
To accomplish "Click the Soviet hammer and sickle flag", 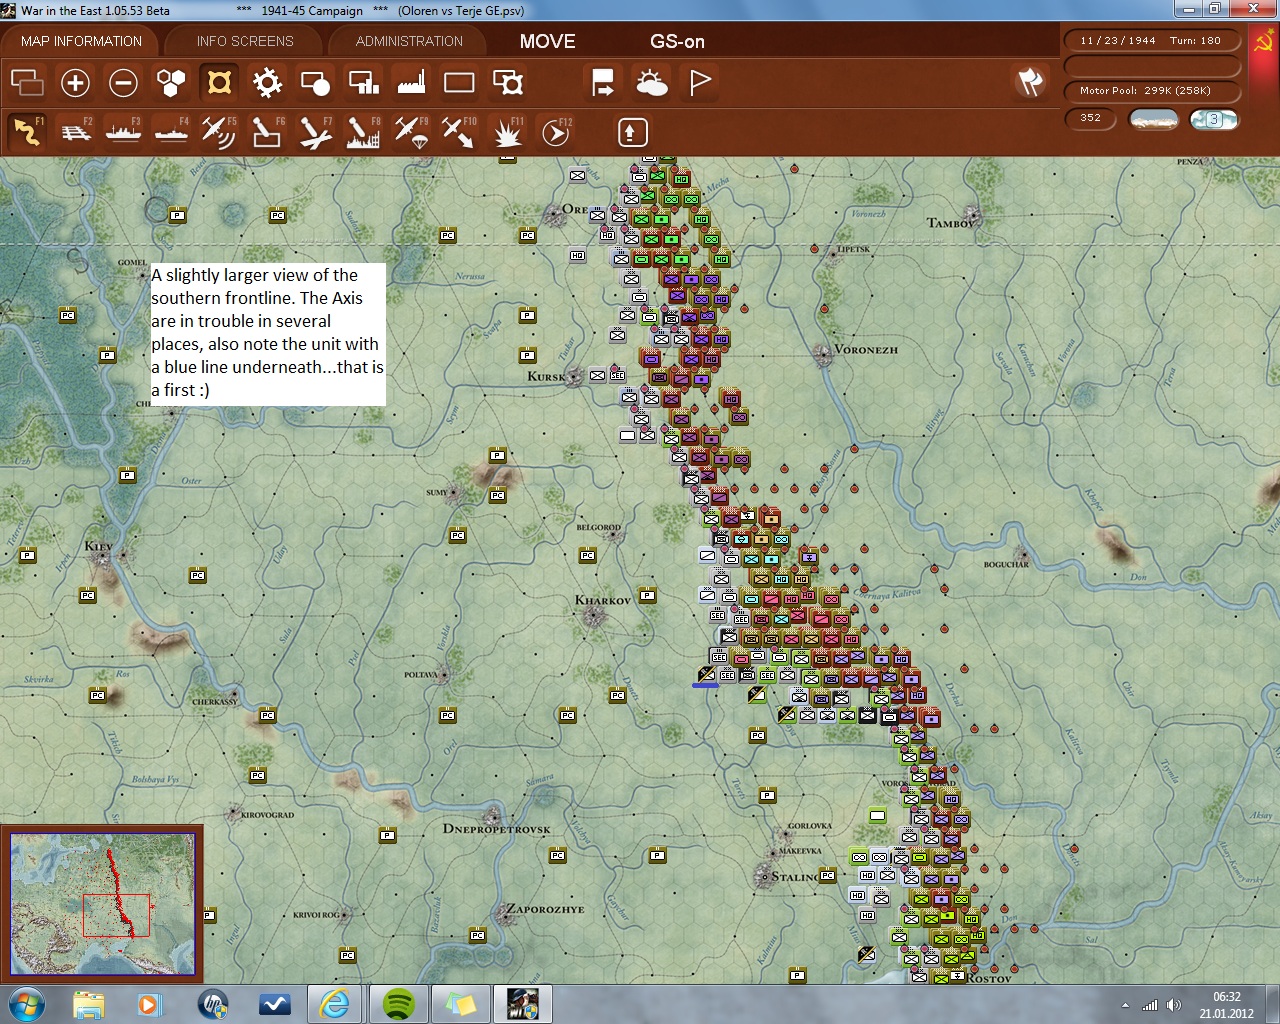I will click(1264, 41).
